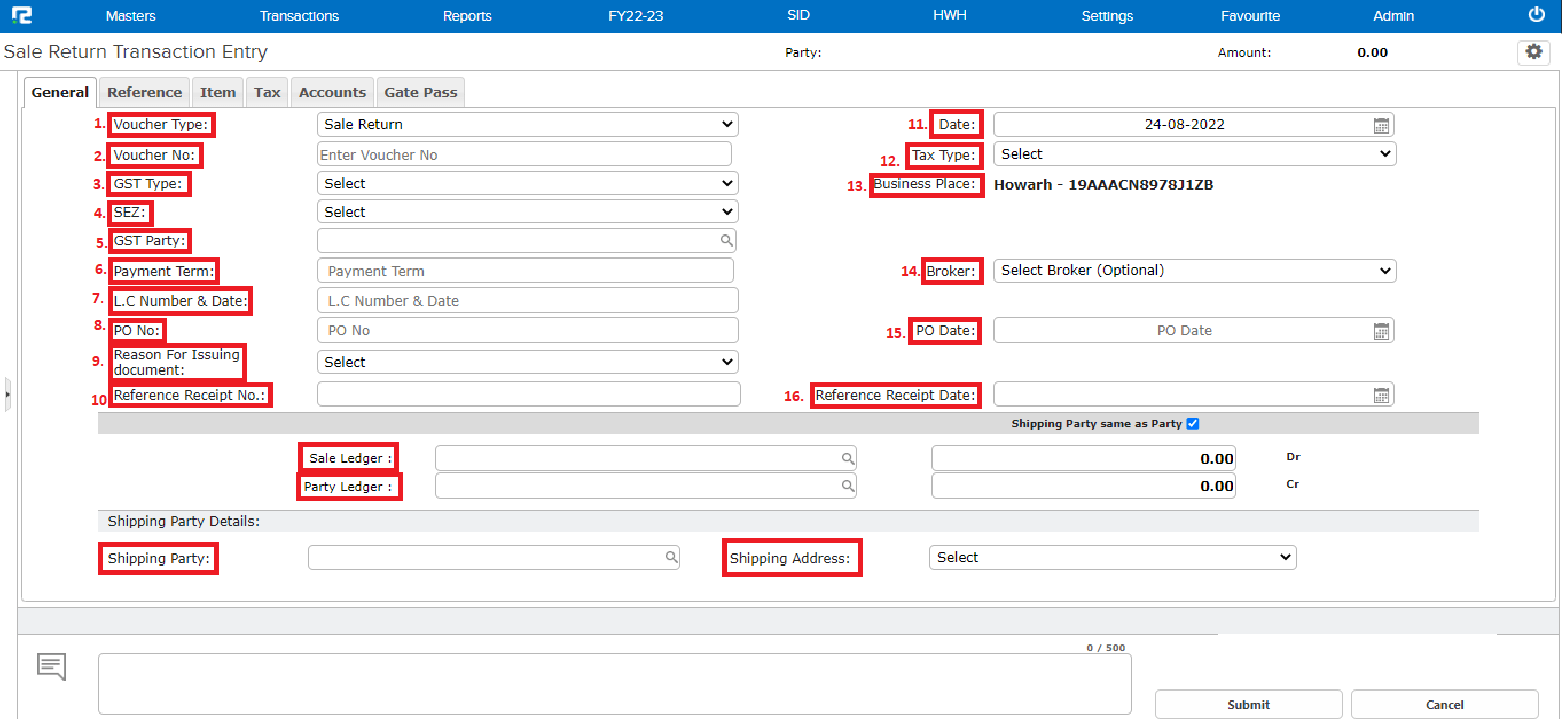
Task: Click the GST Party search icon
Action: pyautogui.click(x=726, y=241)
